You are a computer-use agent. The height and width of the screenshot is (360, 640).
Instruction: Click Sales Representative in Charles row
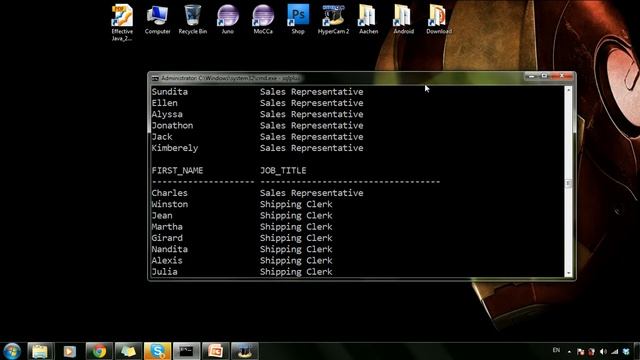[x=311, y=193]
